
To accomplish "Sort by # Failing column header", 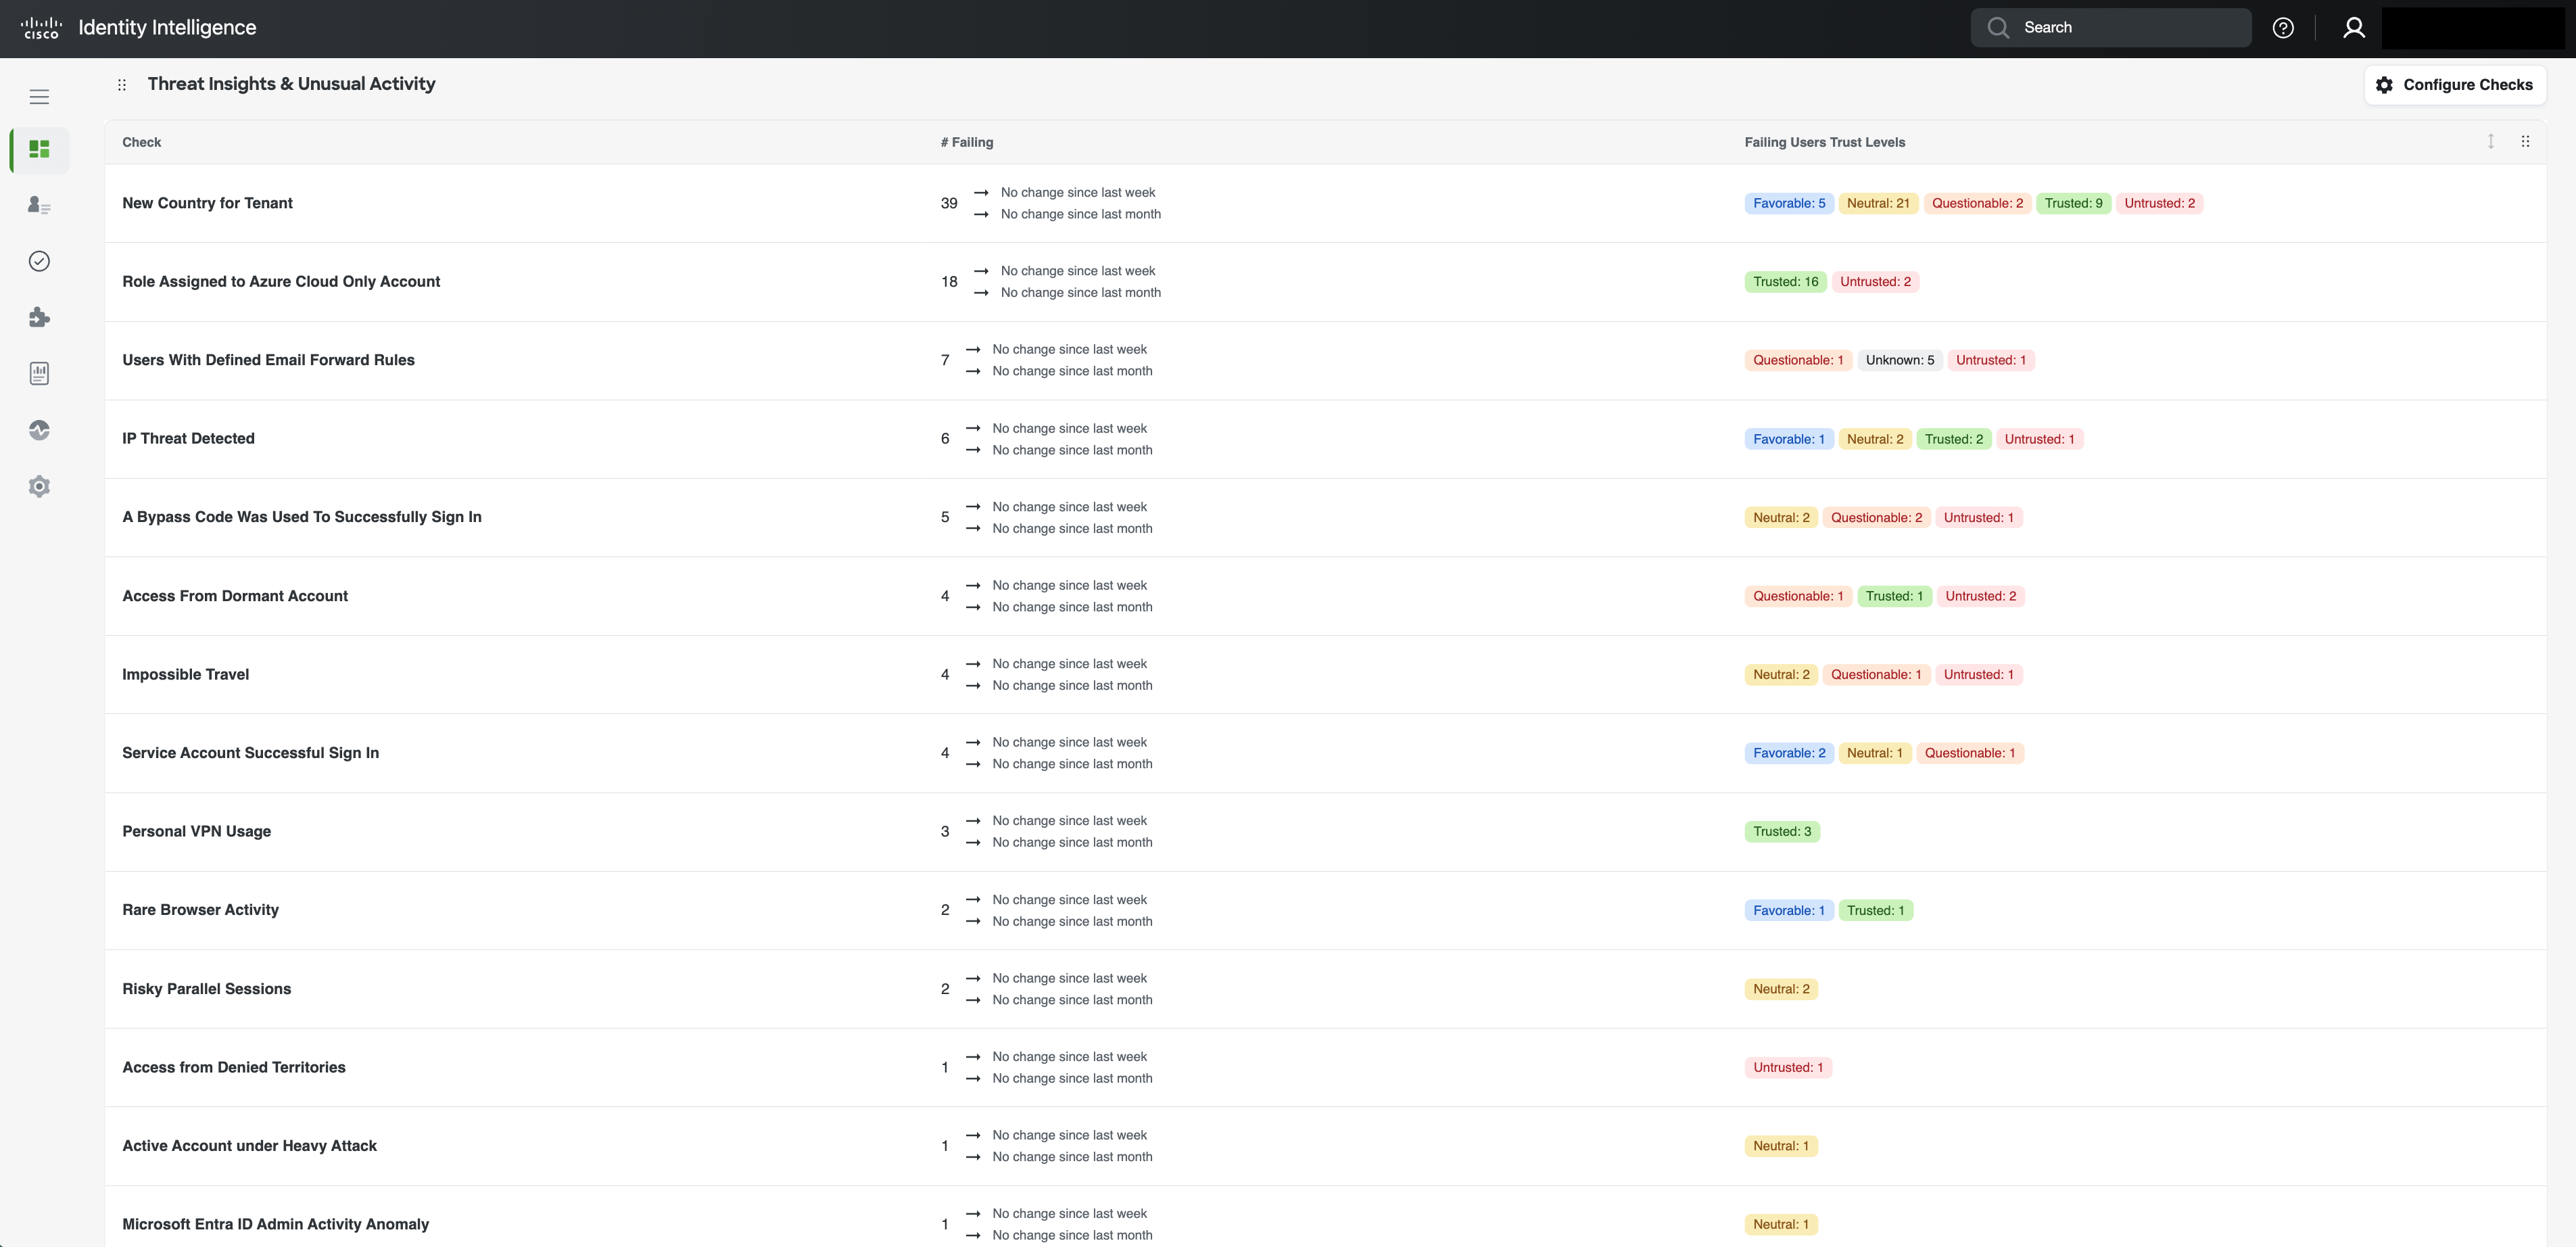I will click(x=966, y=142).
